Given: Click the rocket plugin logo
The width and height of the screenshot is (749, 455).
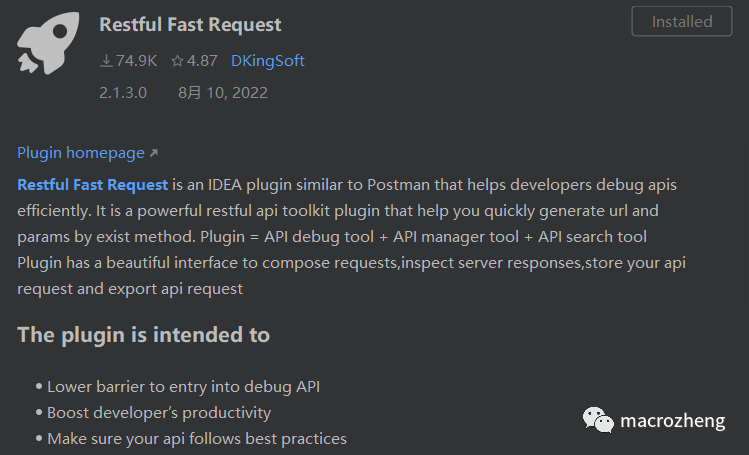Looking at the screenshot, I should (47, 44).
